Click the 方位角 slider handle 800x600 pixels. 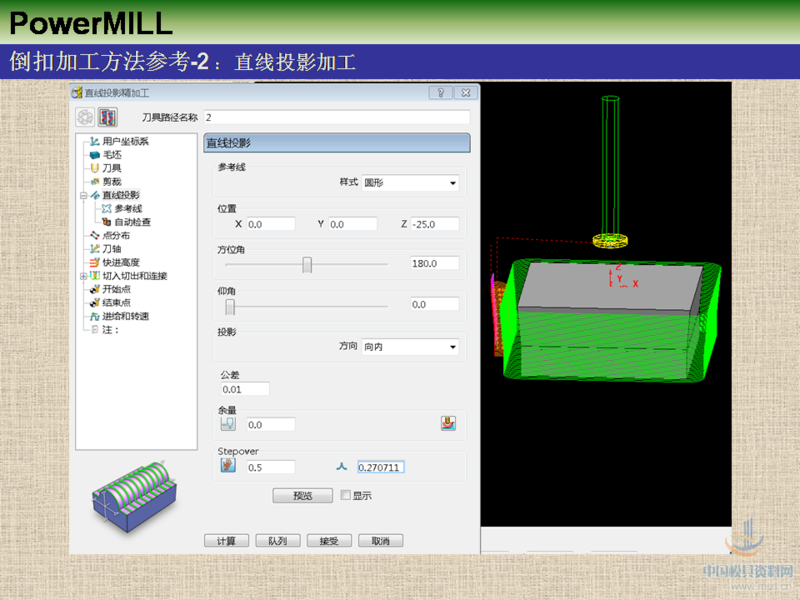tap(307, 265)
